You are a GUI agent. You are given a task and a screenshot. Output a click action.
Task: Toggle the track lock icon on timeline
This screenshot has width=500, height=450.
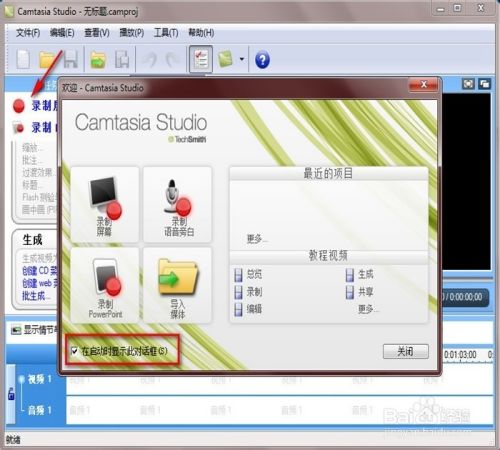coord(11,394)
